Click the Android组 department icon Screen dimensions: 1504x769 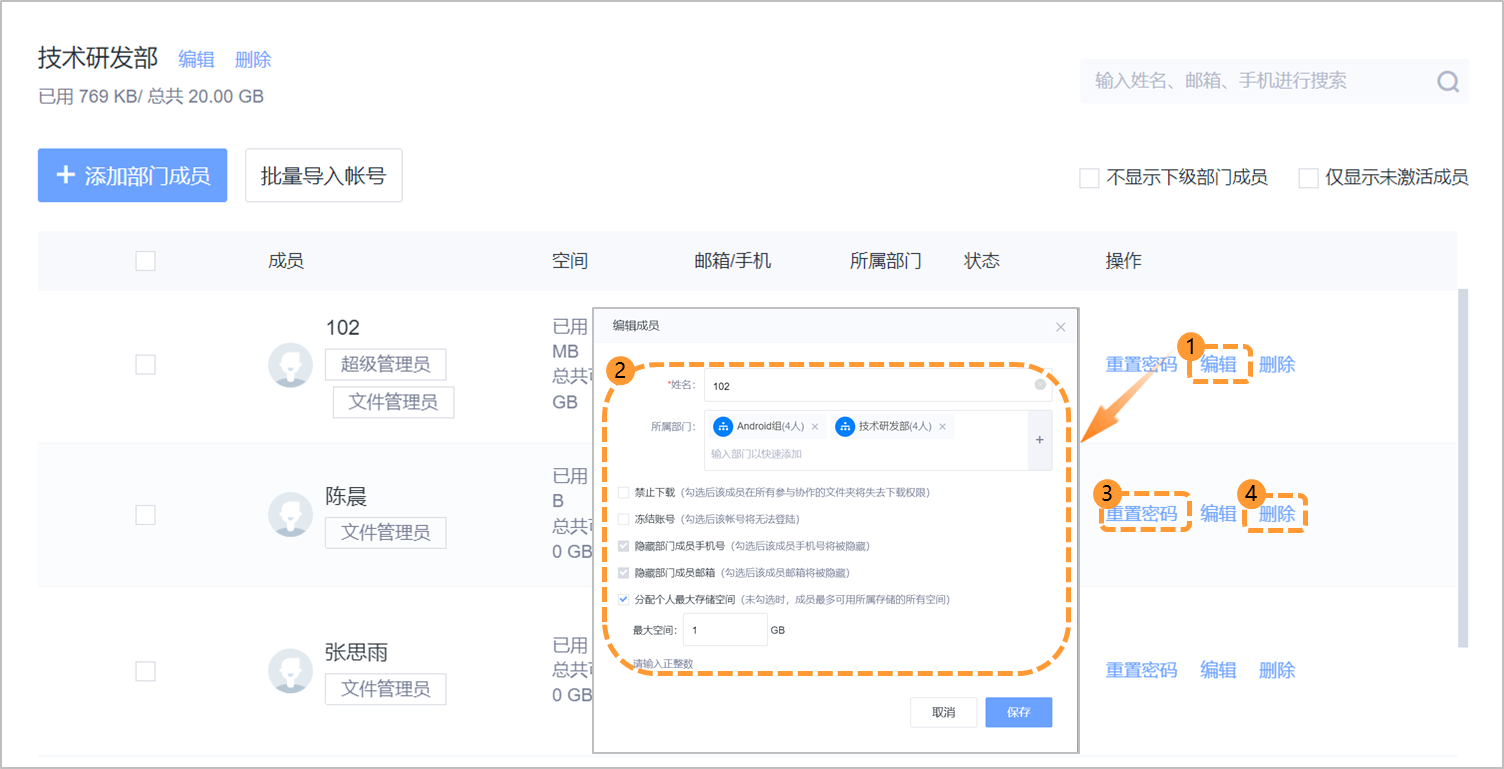tap(723, 426)
